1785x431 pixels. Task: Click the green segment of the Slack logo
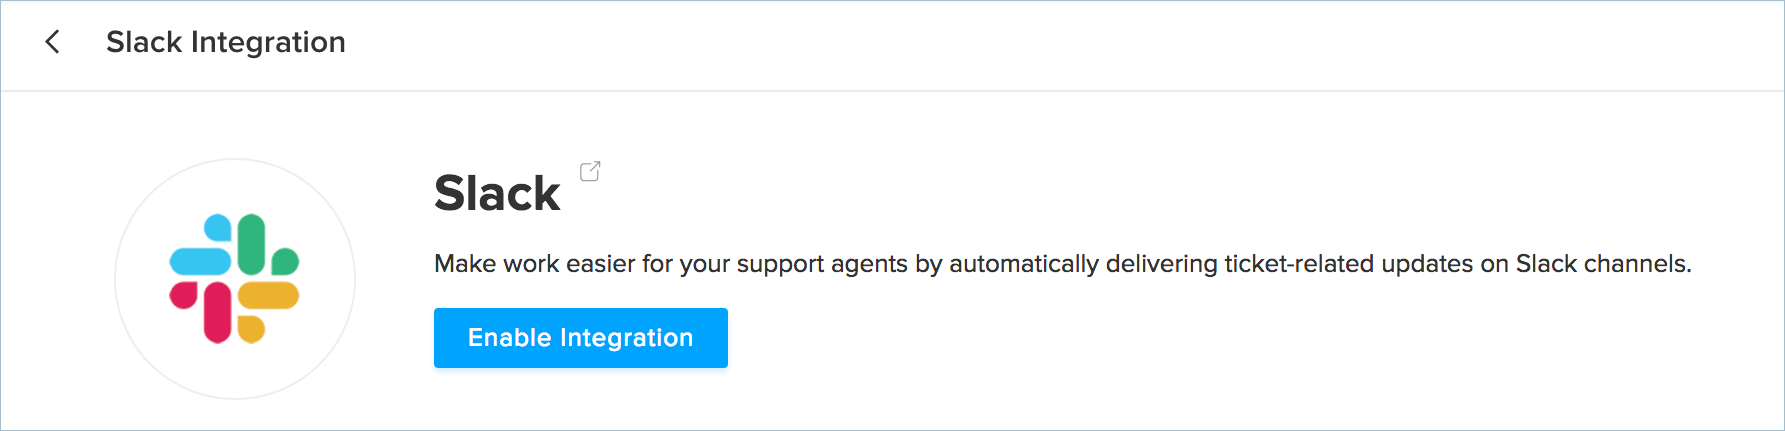point(252,244)
